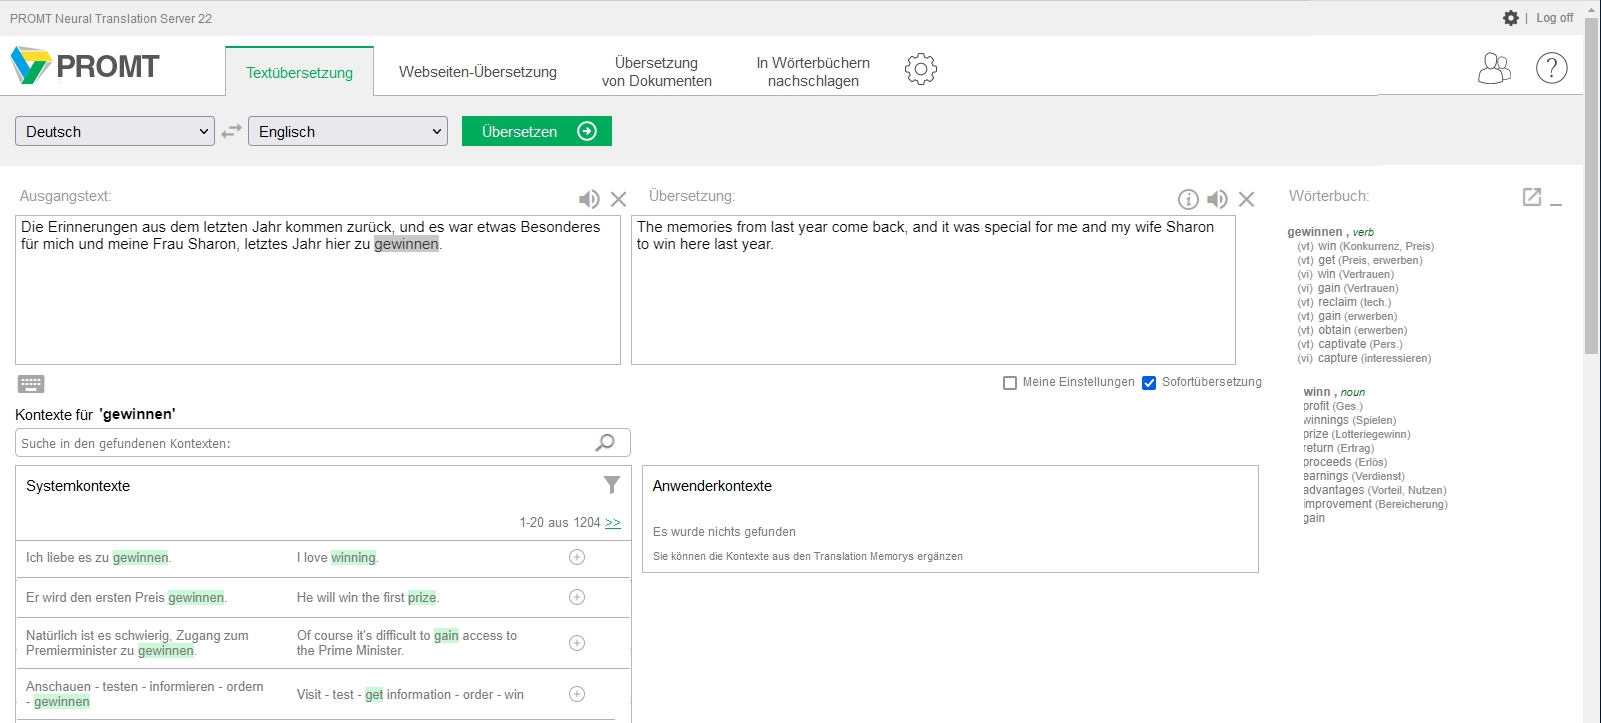Enable the Meine Einstellungen checkbox
Image resolution: width=1601 pixels, height=723 pixels.
[1010, 383]
